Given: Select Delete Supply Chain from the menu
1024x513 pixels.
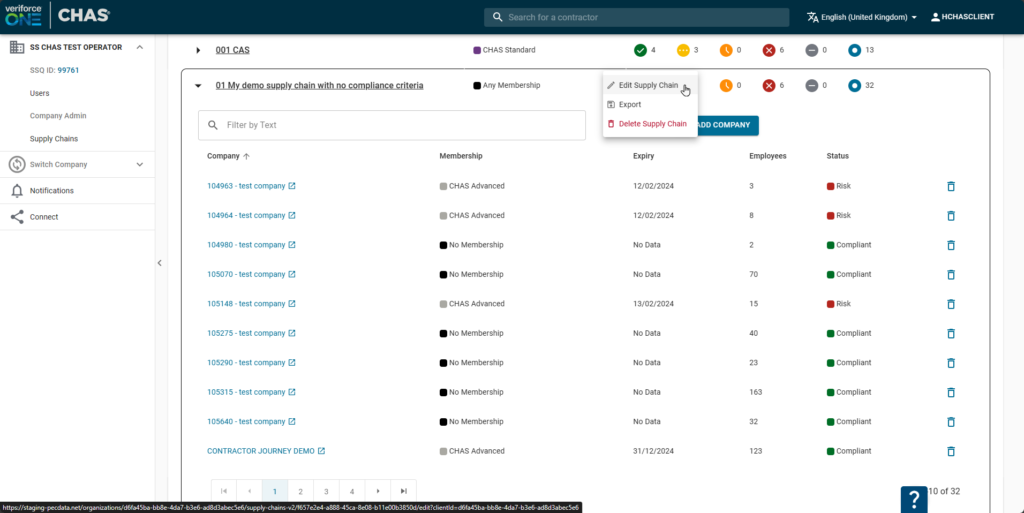Looking at the screenshot, I should click(650, 124).
